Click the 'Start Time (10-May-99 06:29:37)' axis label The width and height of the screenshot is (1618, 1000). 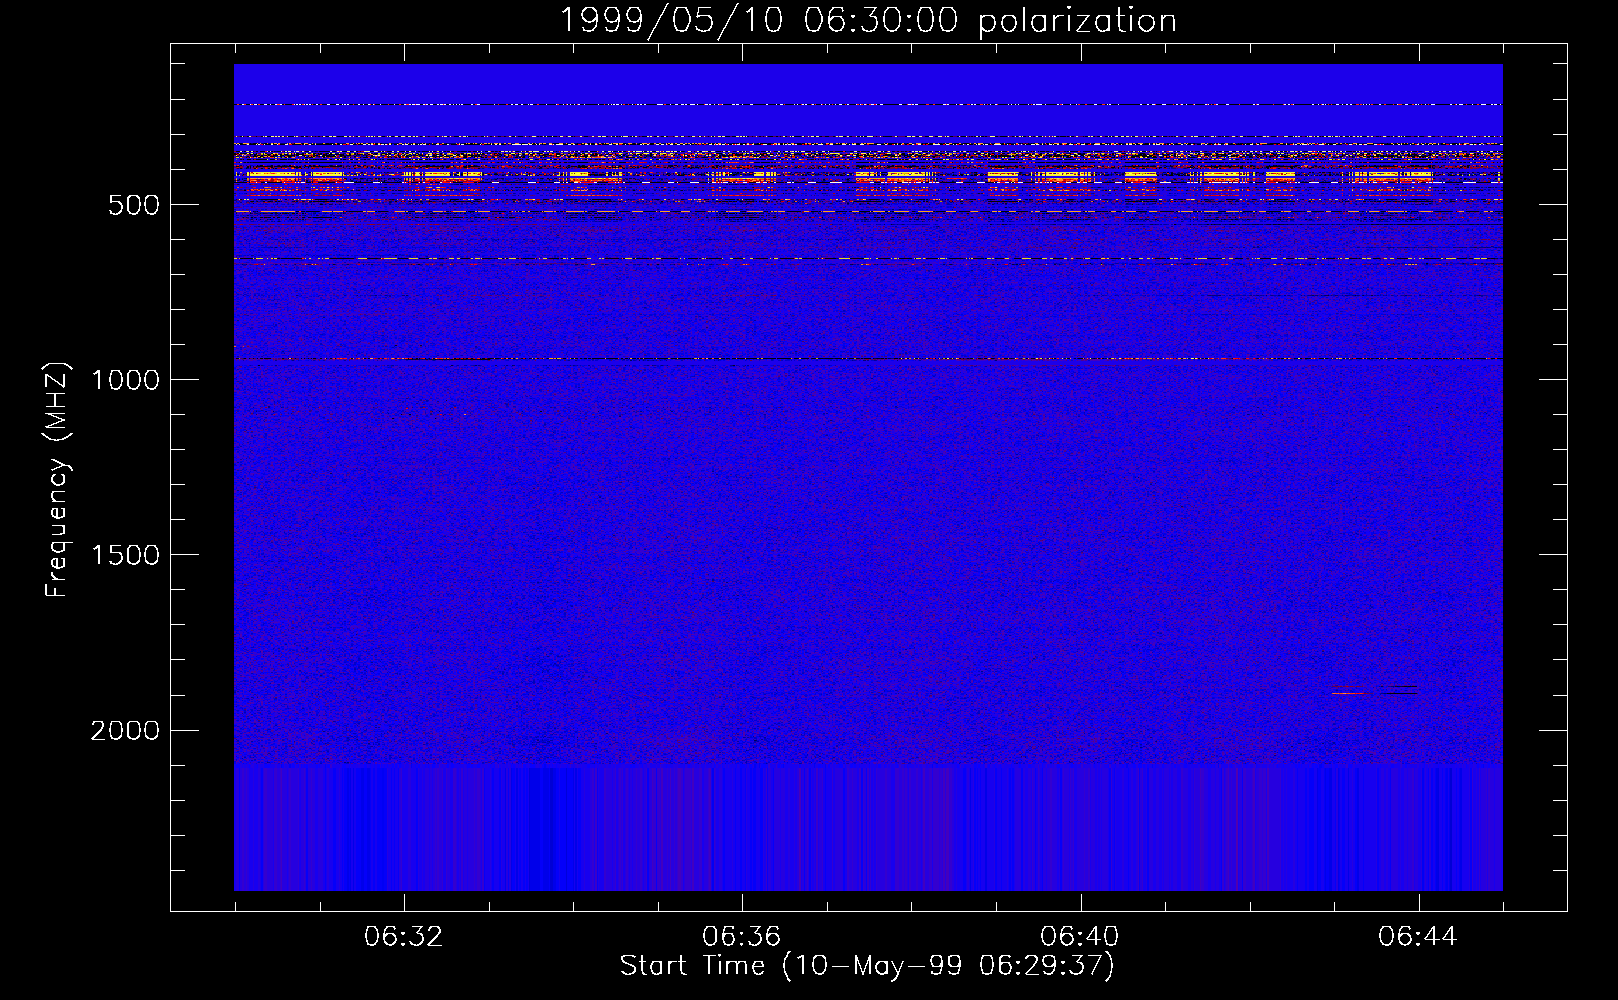tap(867, 966)
